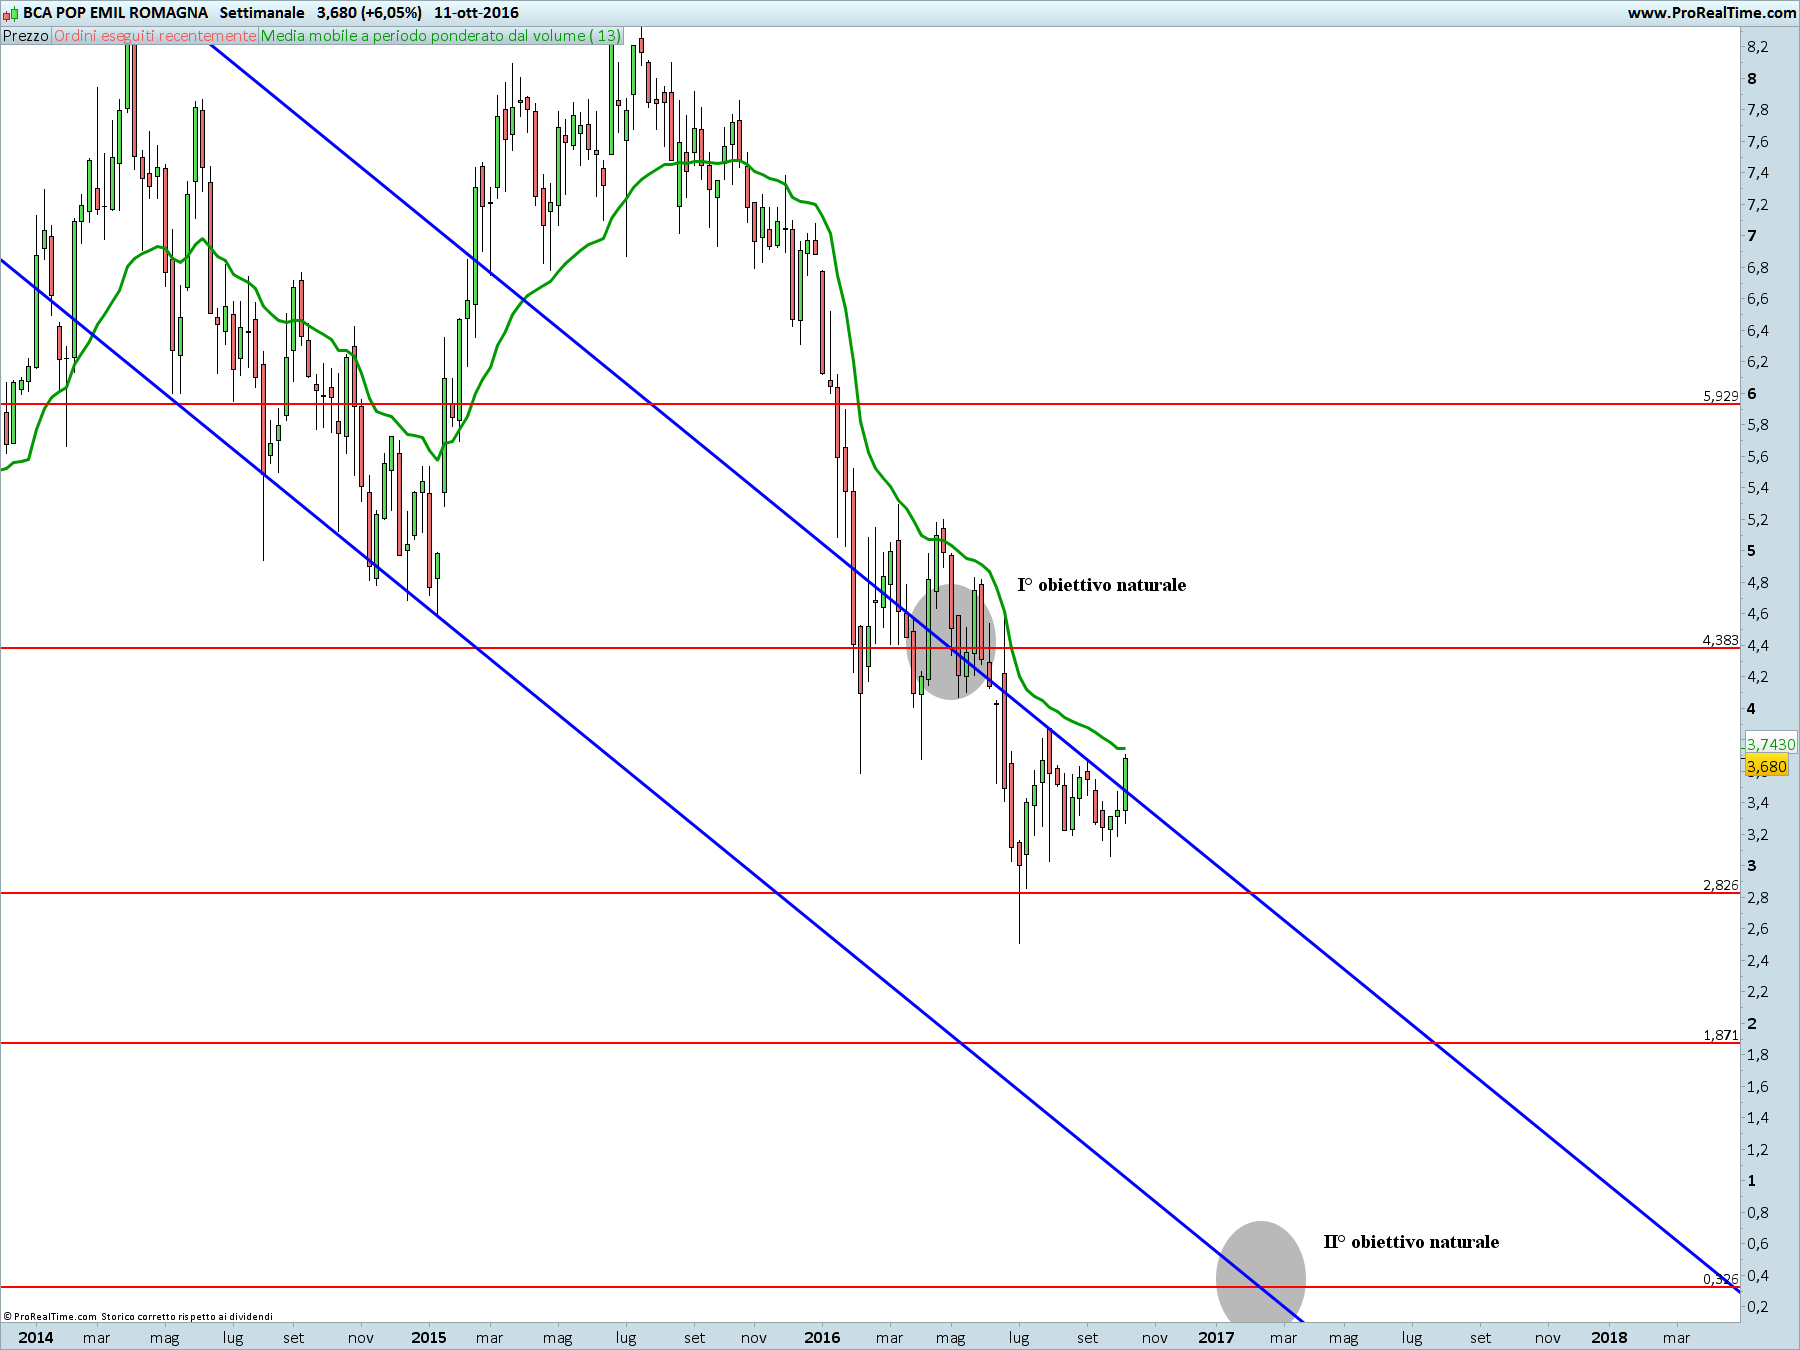The height and width of the screenshot is (1350, 1800).
Task: Click the 2015 year label on time axis
Action: 429,1338
